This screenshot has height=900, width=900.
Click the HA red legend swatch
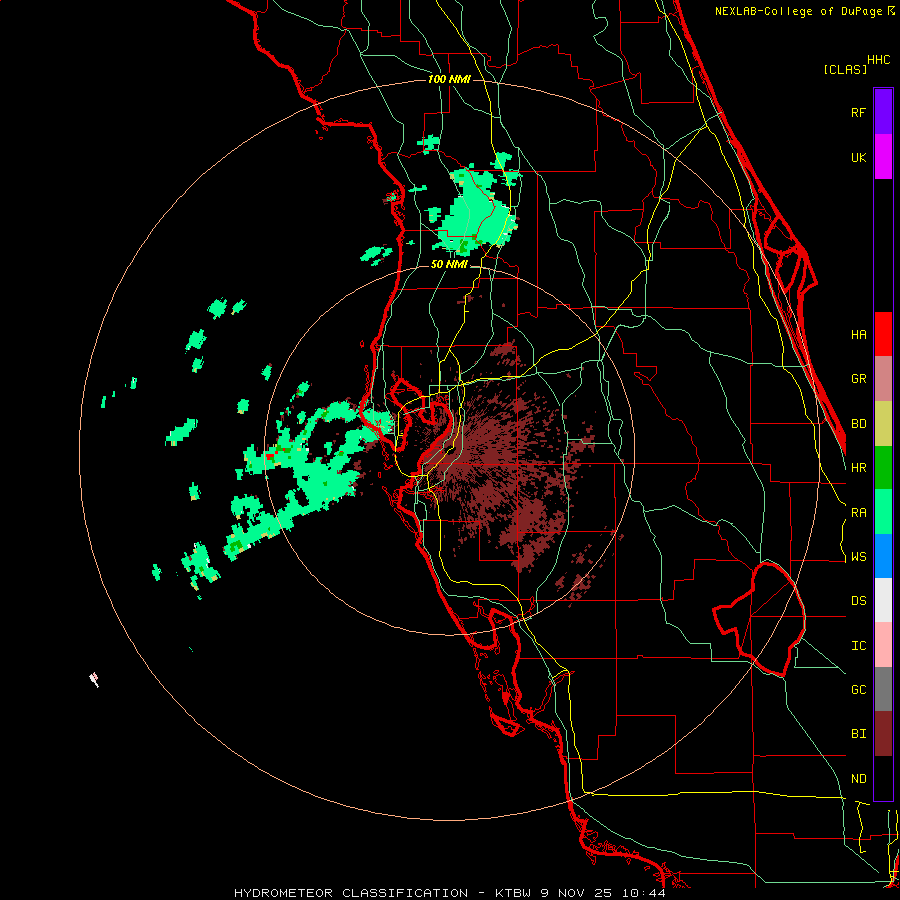tap(883, 334)
